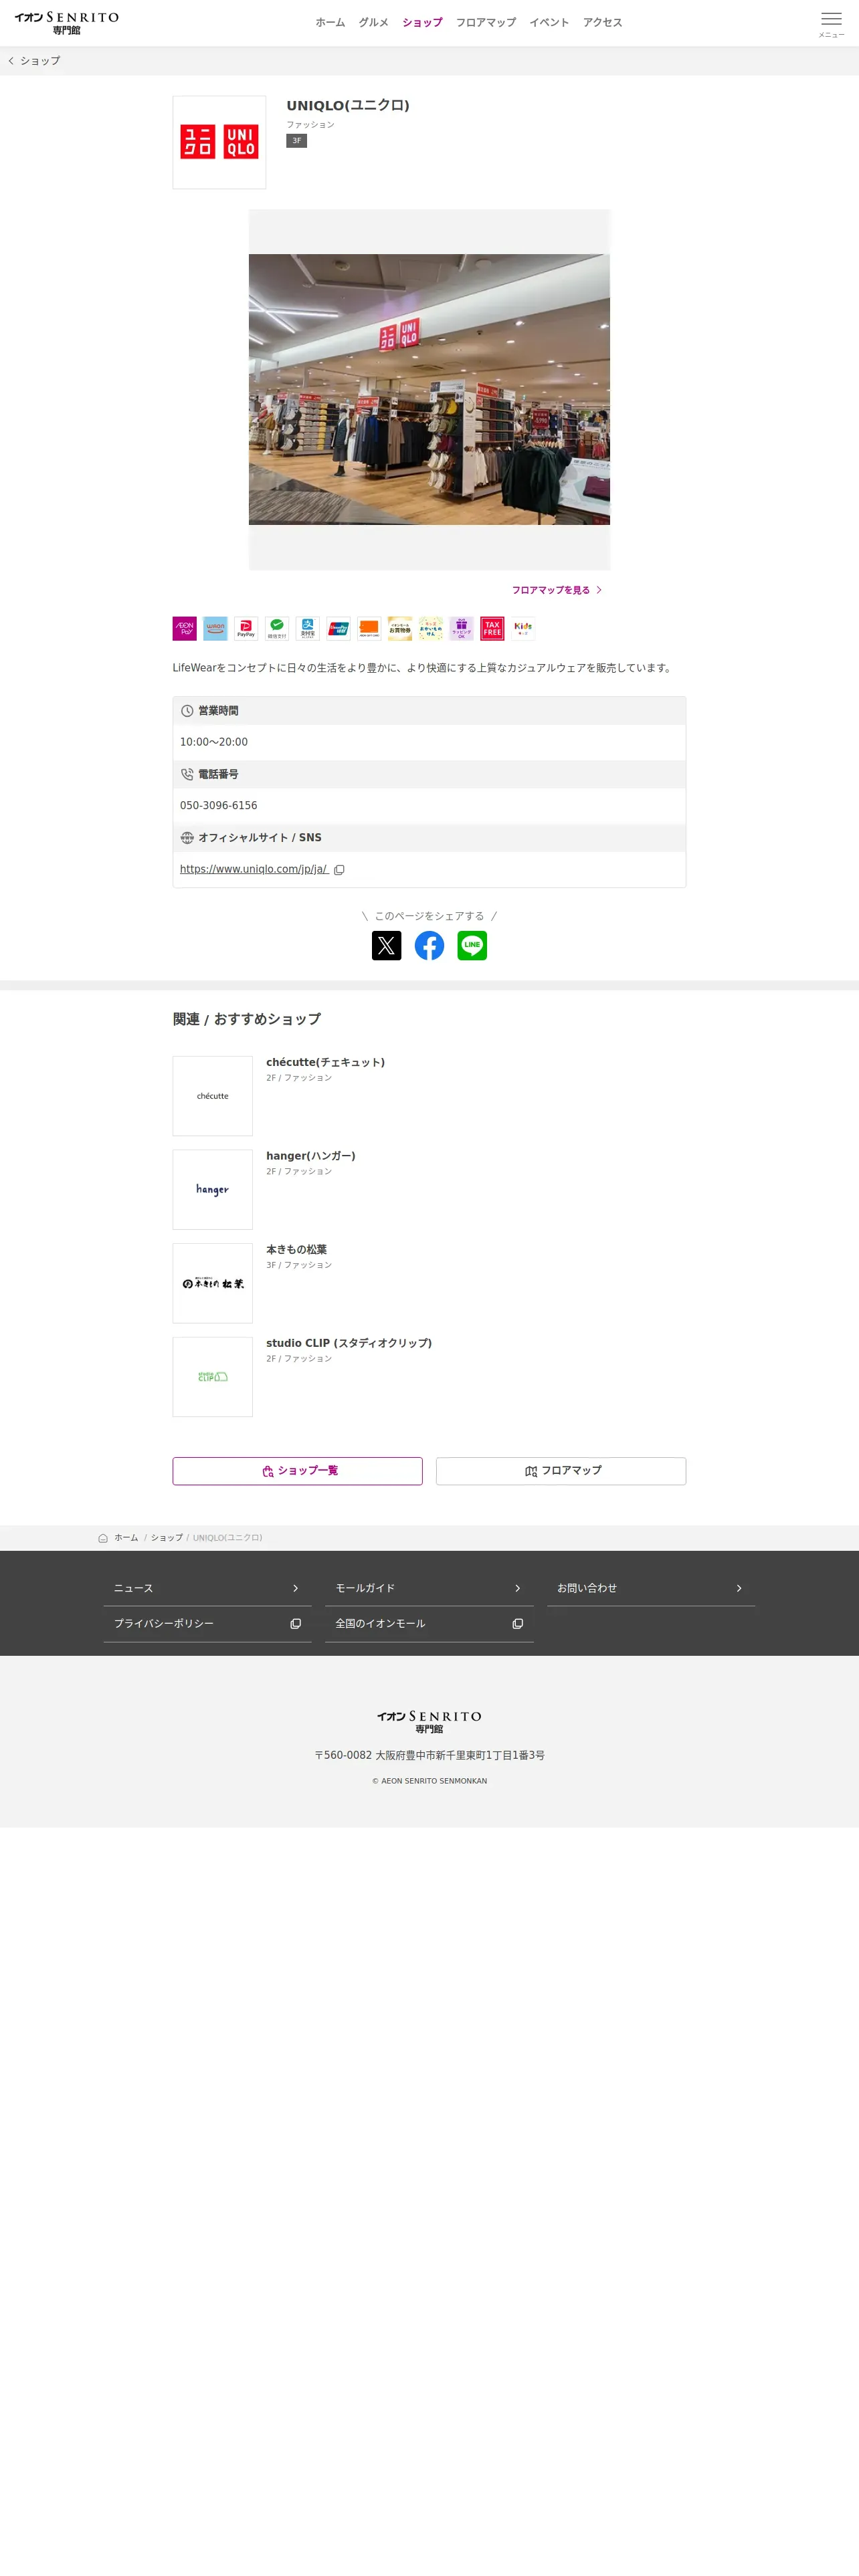This screenshot has height=2576, width=859.
Task: Click the 3F floor badge
Action: pos(296,141)
